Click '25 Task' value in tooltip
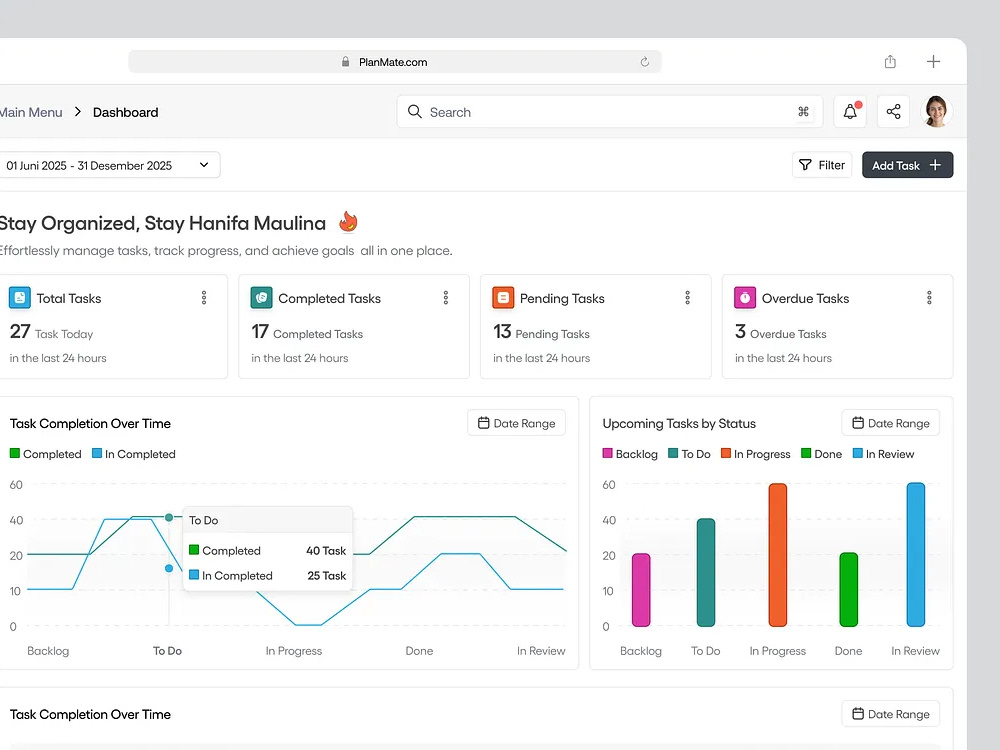The image size is (1000, 750). (x=327, y=575)
